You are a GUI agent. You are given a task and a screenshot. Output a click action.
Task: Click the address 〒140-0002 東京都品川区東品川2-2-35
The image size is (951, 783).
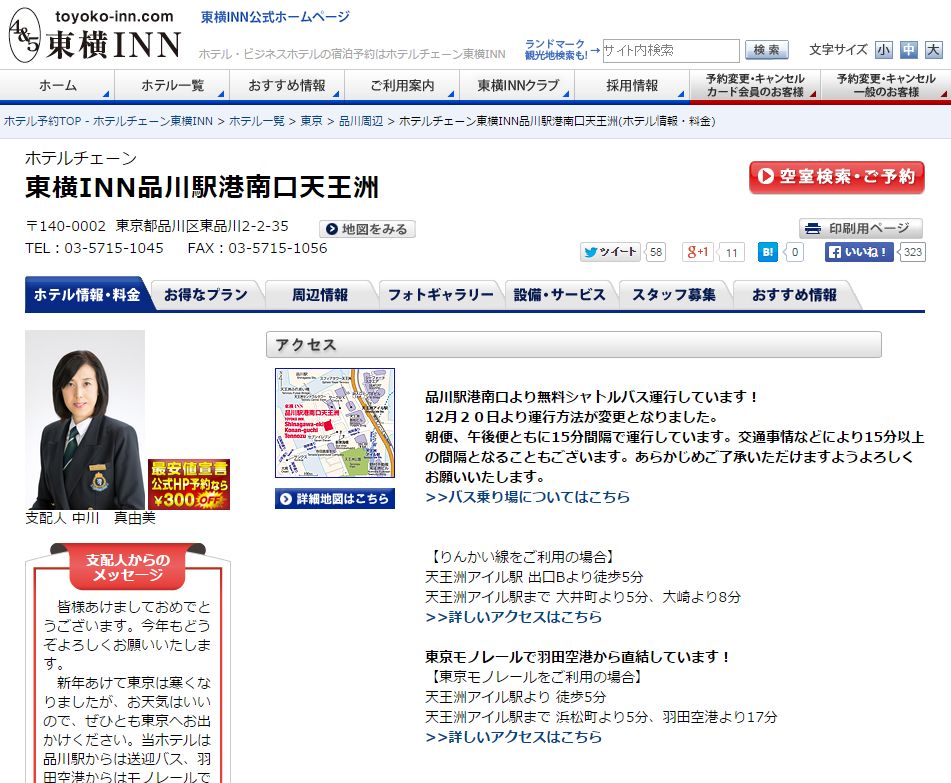coord(157,226)
